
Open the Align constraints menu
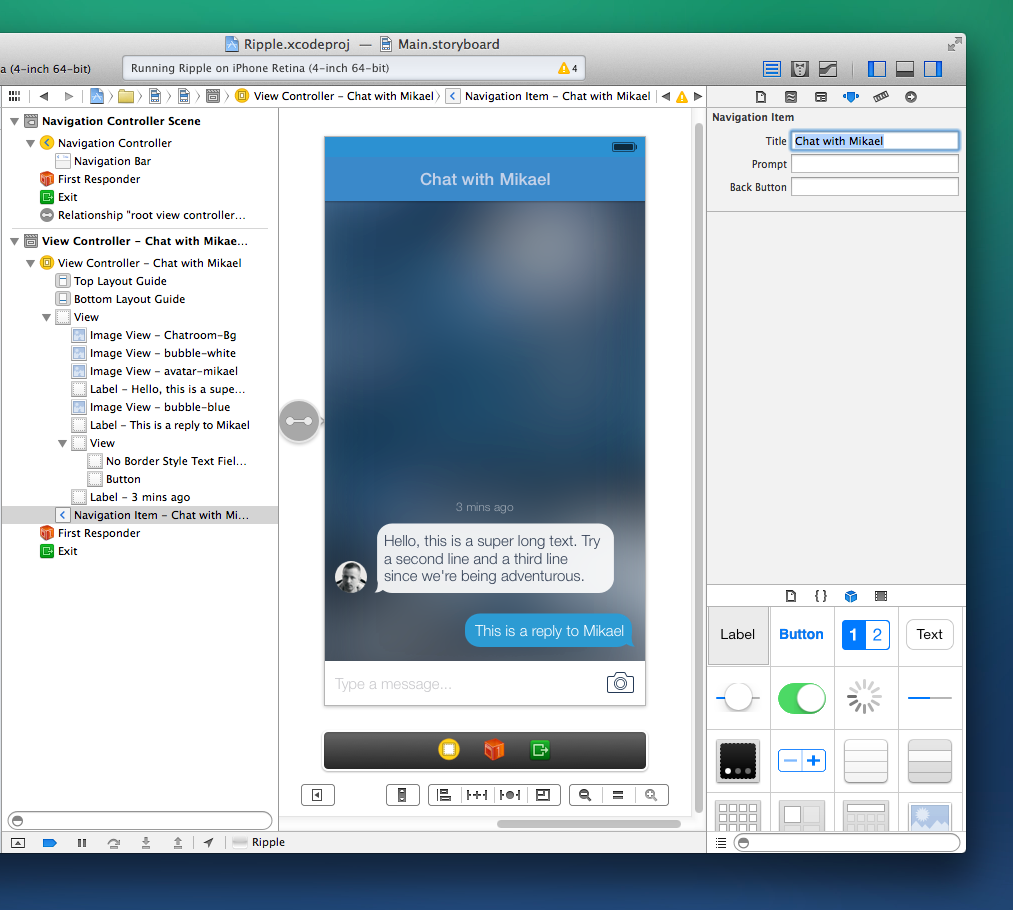click(444, 795)
